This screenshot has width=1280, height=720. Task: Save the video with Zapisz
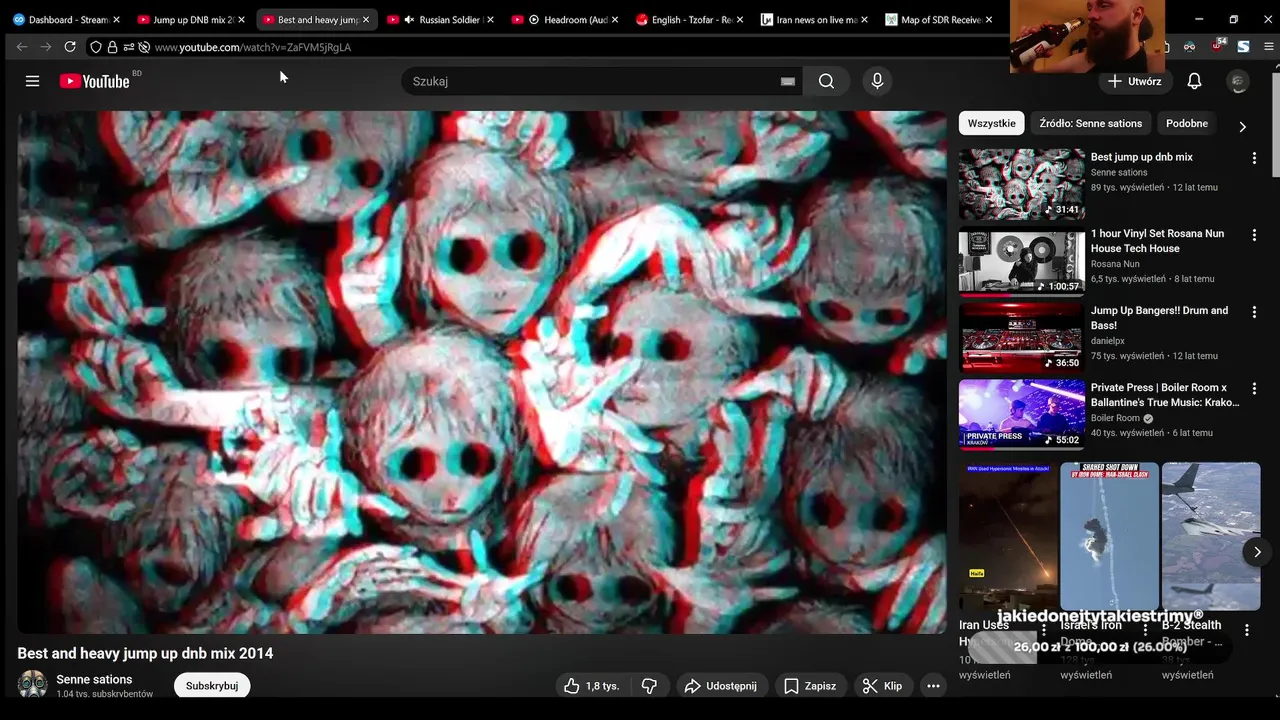[810, 686]
